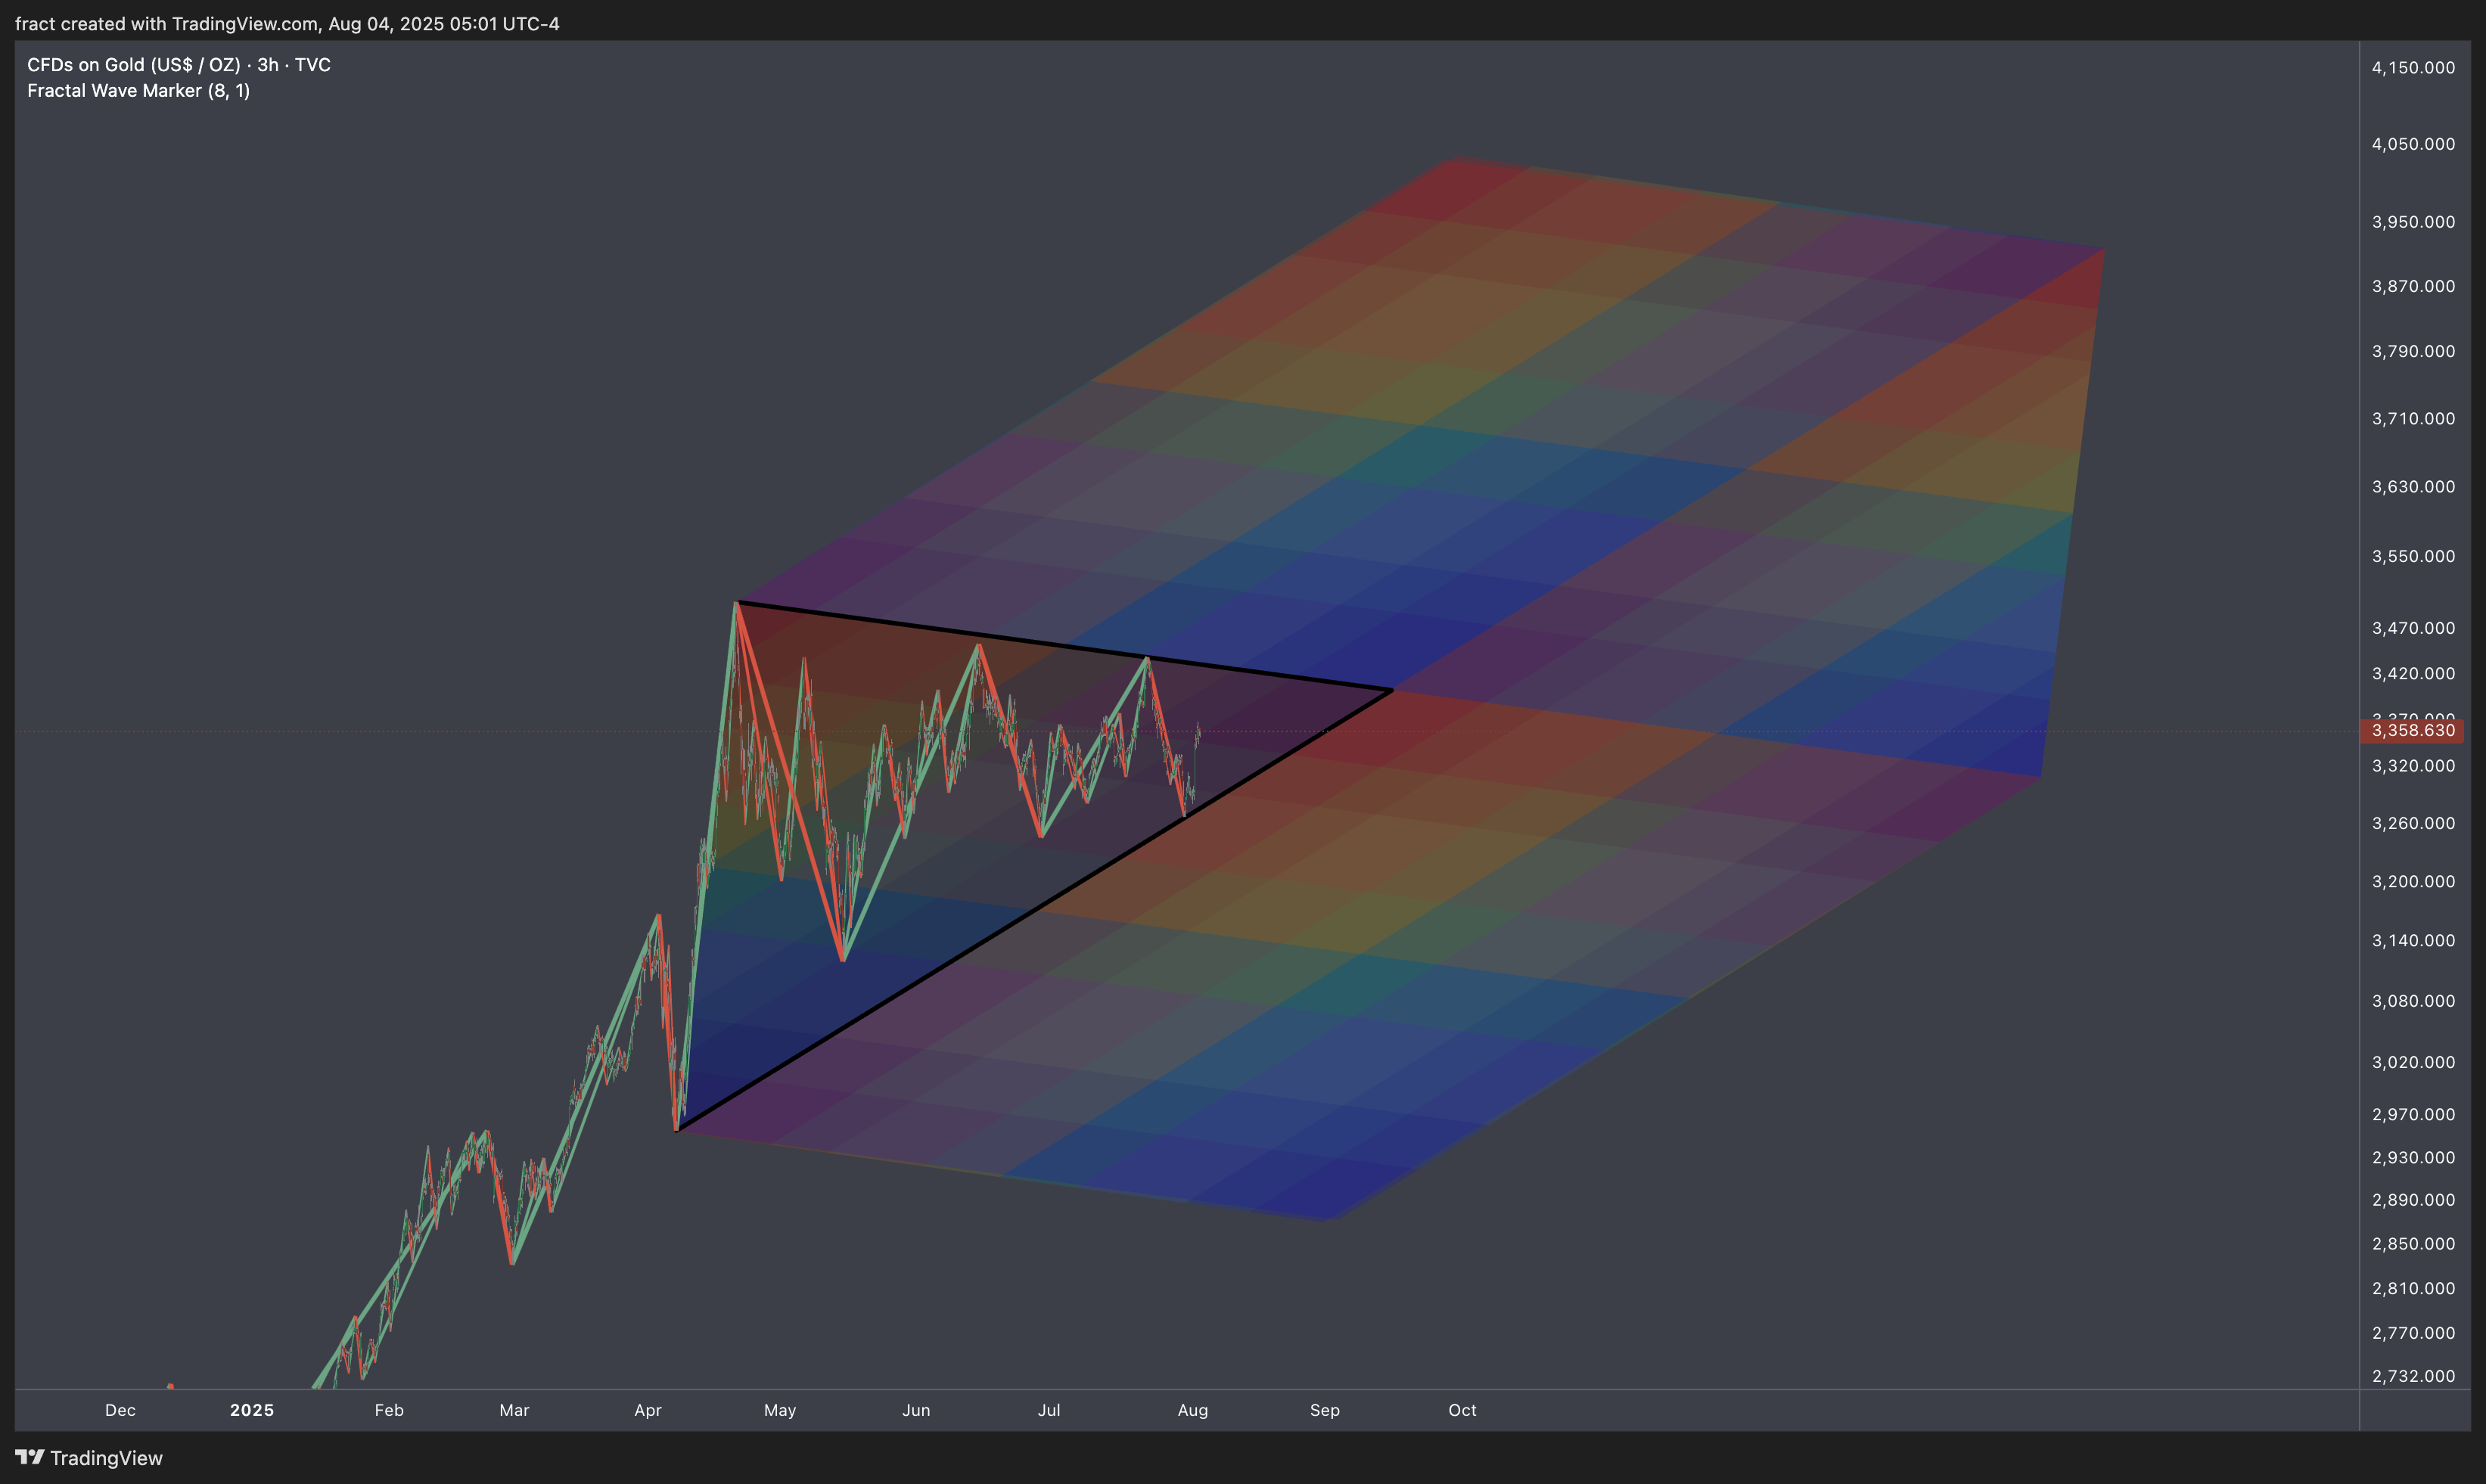Image resolution: width=2486 pixels, height=1484 pixels.
Task: Click the 4,150.000 price axis label
Action: [x=2413, y=68]
